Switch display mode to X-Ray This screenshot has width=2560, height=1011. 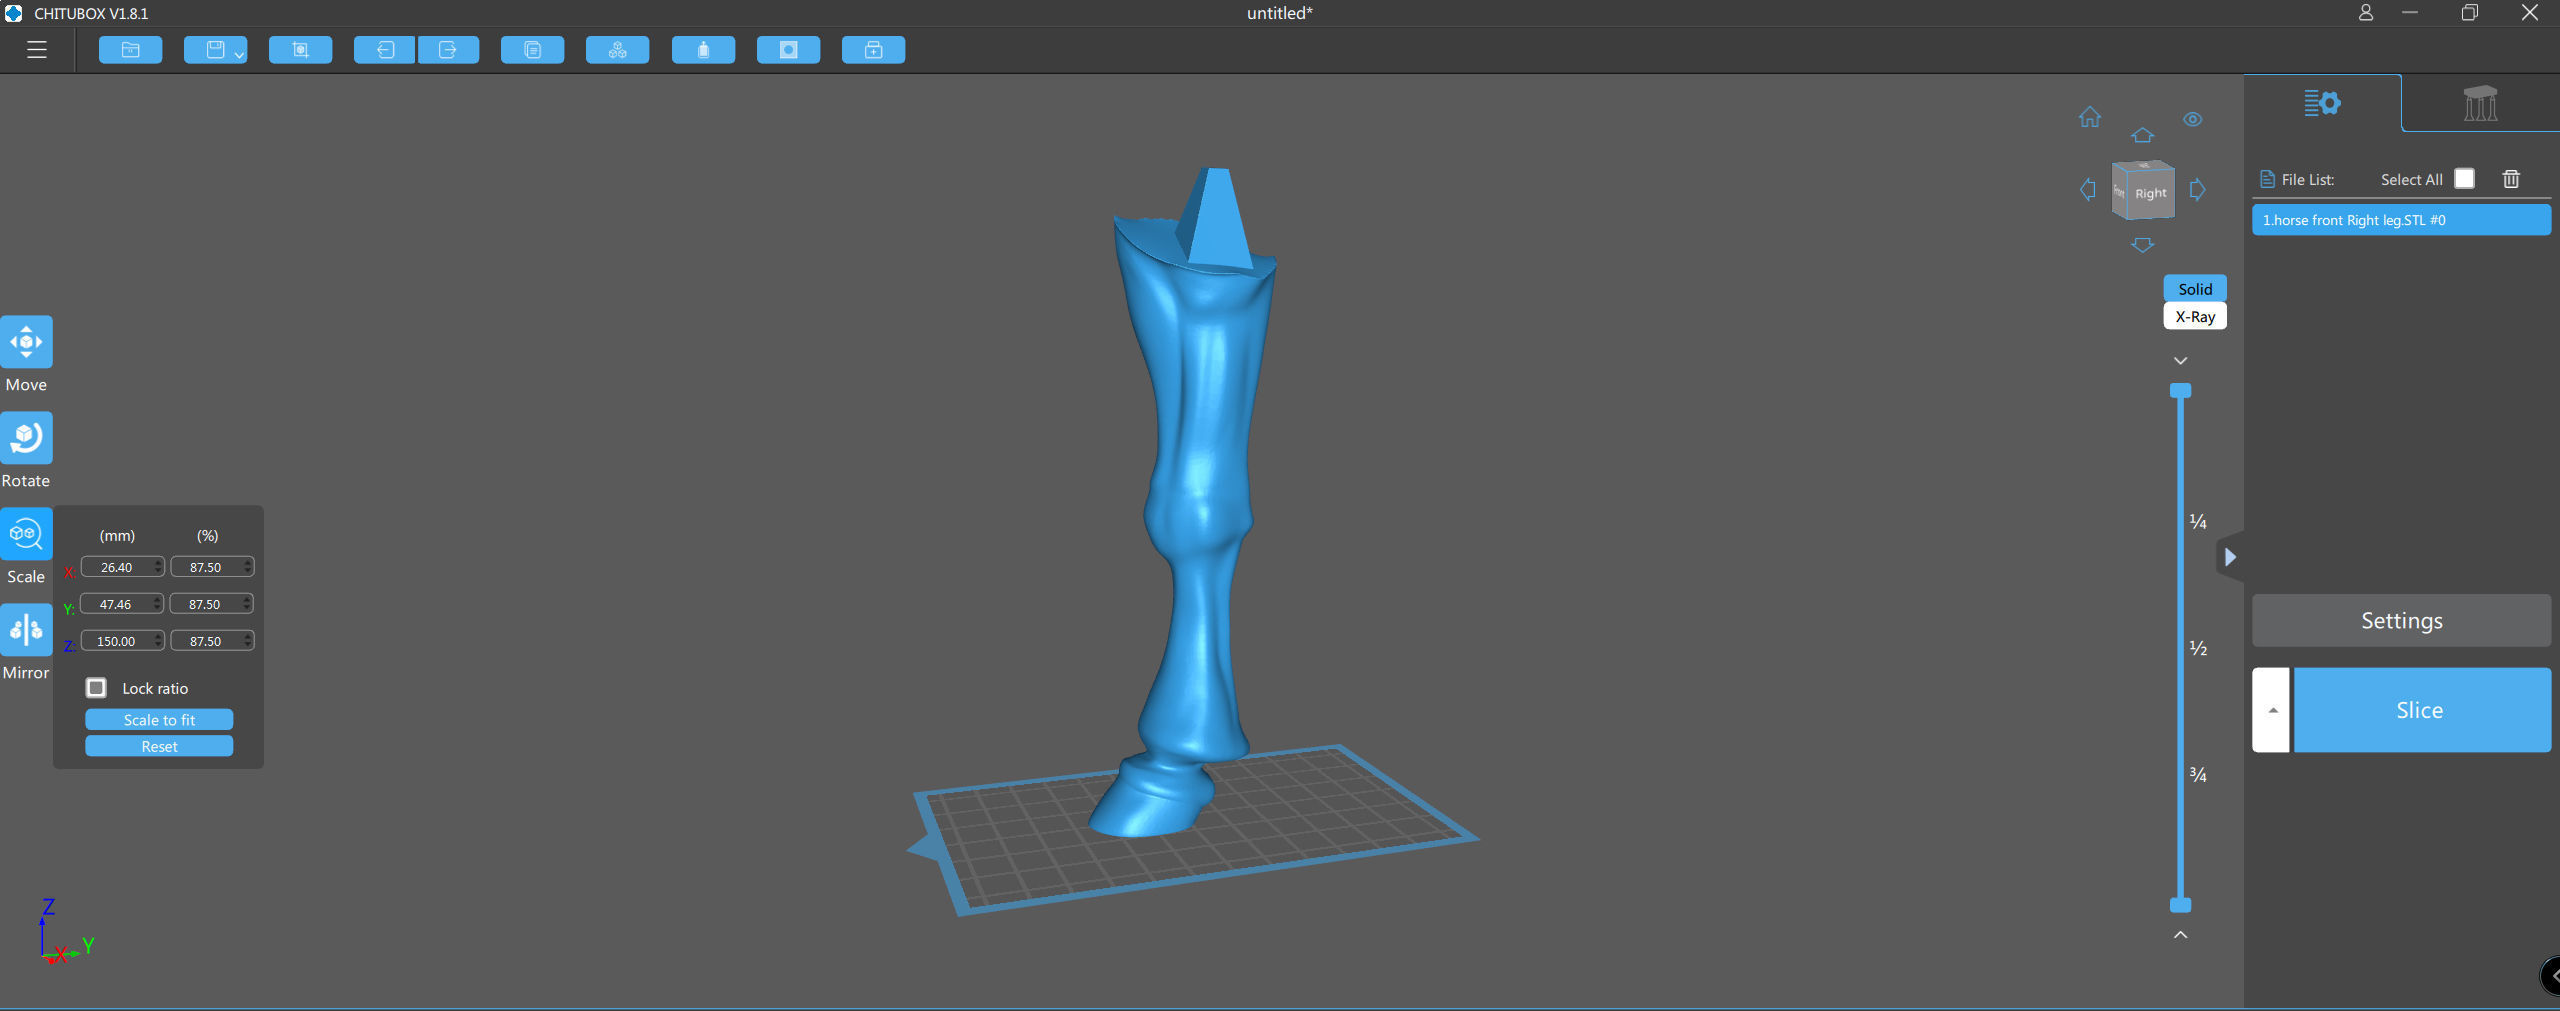pyautogui.click(x=2195, y=316)
